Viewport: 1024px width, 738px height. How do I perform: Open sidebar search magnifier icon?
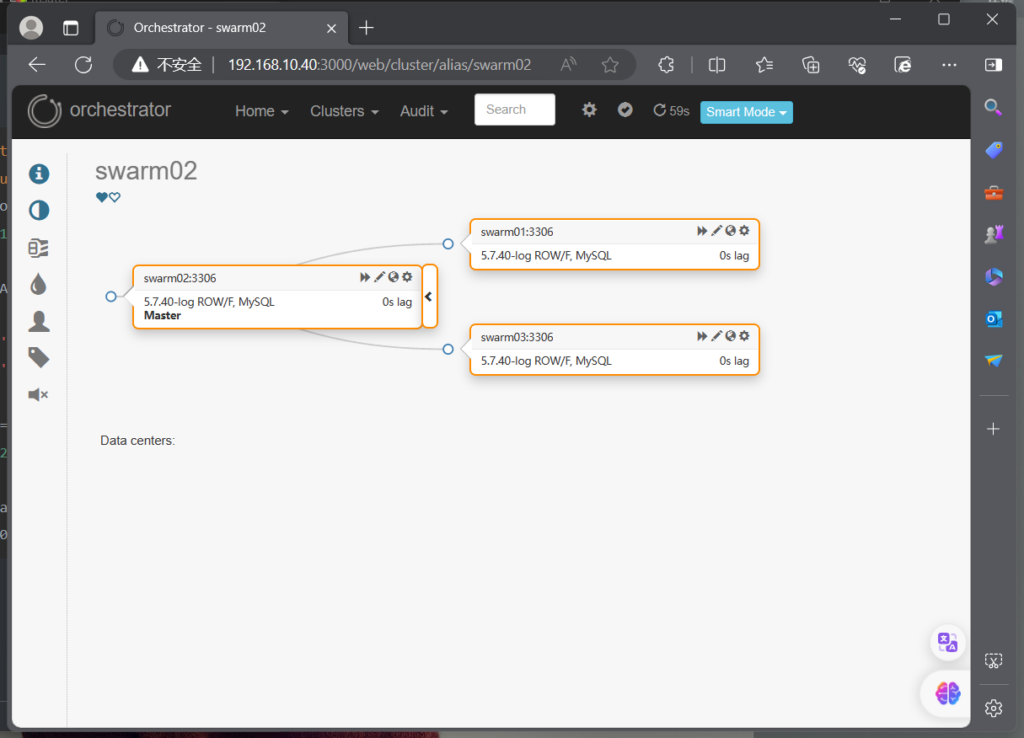993,107
